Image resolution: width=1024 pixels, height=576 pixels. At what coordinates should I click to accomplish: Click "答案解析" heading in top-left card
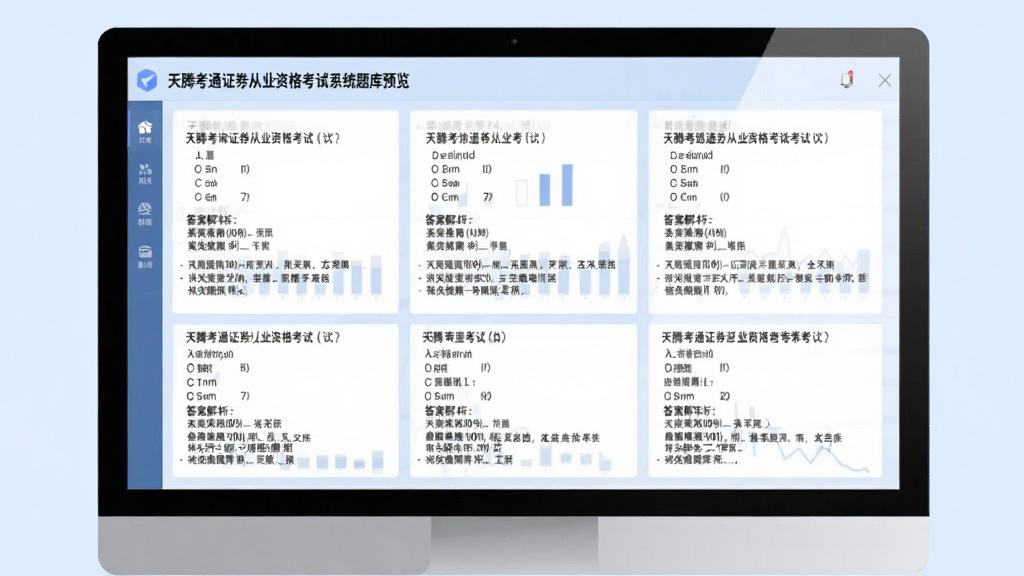tap(211, 219)
